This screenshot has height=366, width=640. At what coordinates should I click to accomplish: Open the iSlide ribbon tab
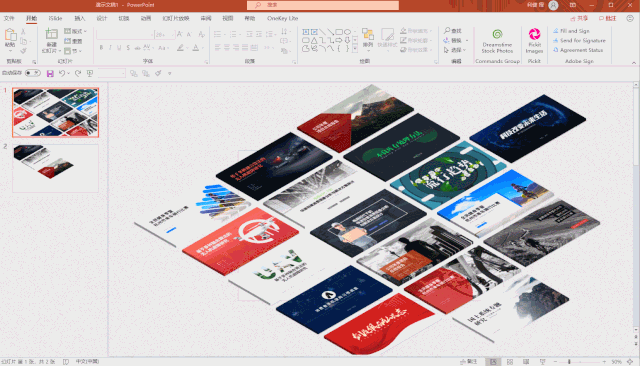pyautogui.click(x=56, y=18)
